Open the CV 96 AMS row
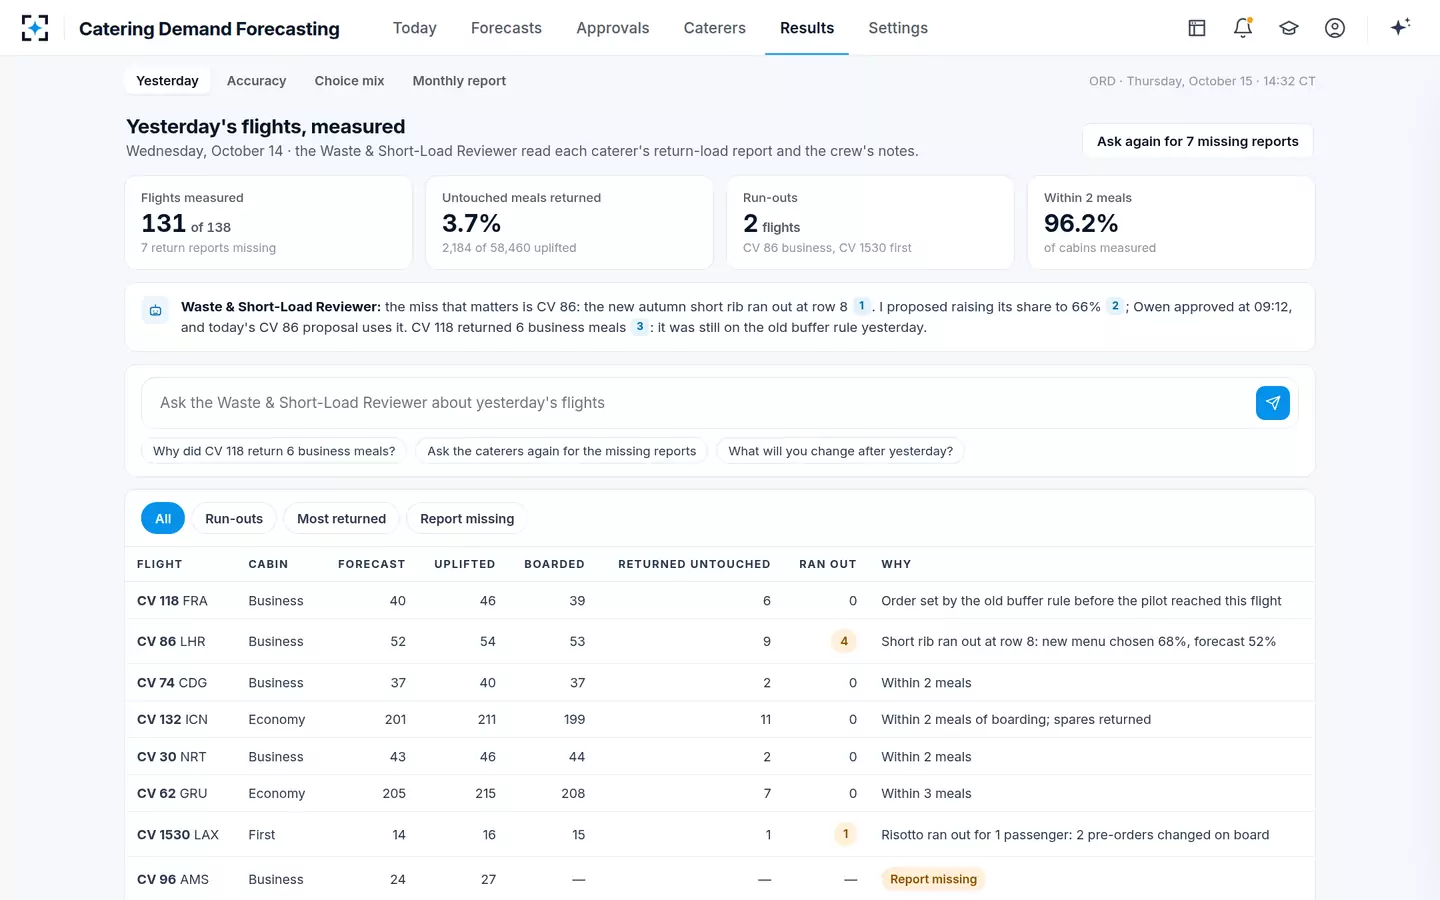Screen dimensions: 1440x900 coord(720,879)
